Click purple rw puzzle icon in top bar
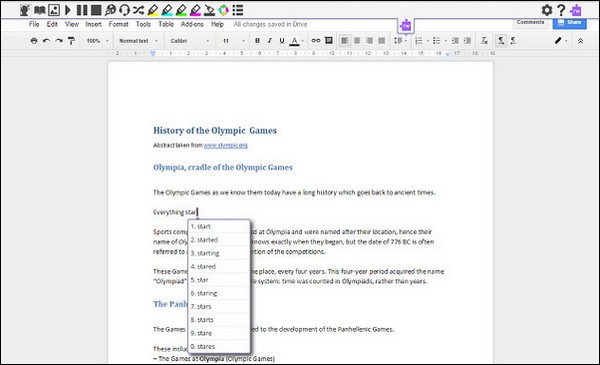 coord(576,10)
